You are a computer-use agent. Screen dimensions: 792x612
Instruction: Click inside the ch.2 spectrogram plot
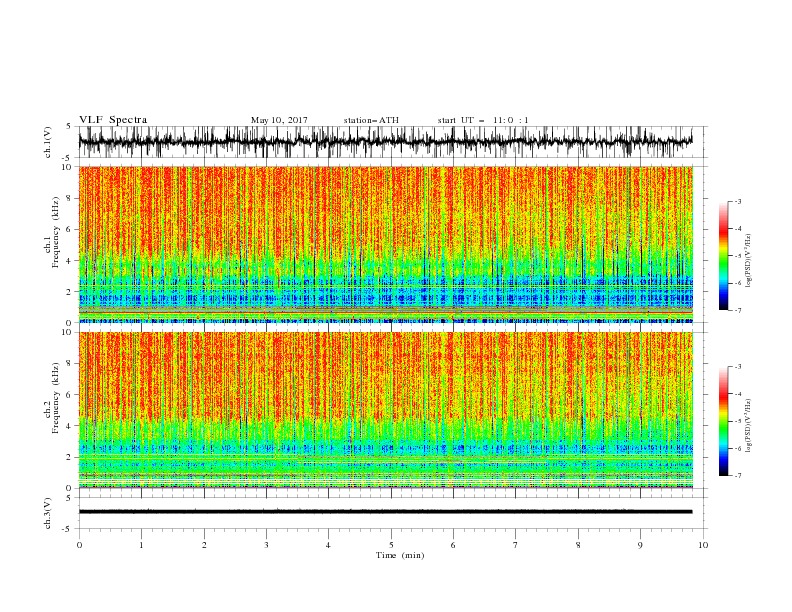386,410
